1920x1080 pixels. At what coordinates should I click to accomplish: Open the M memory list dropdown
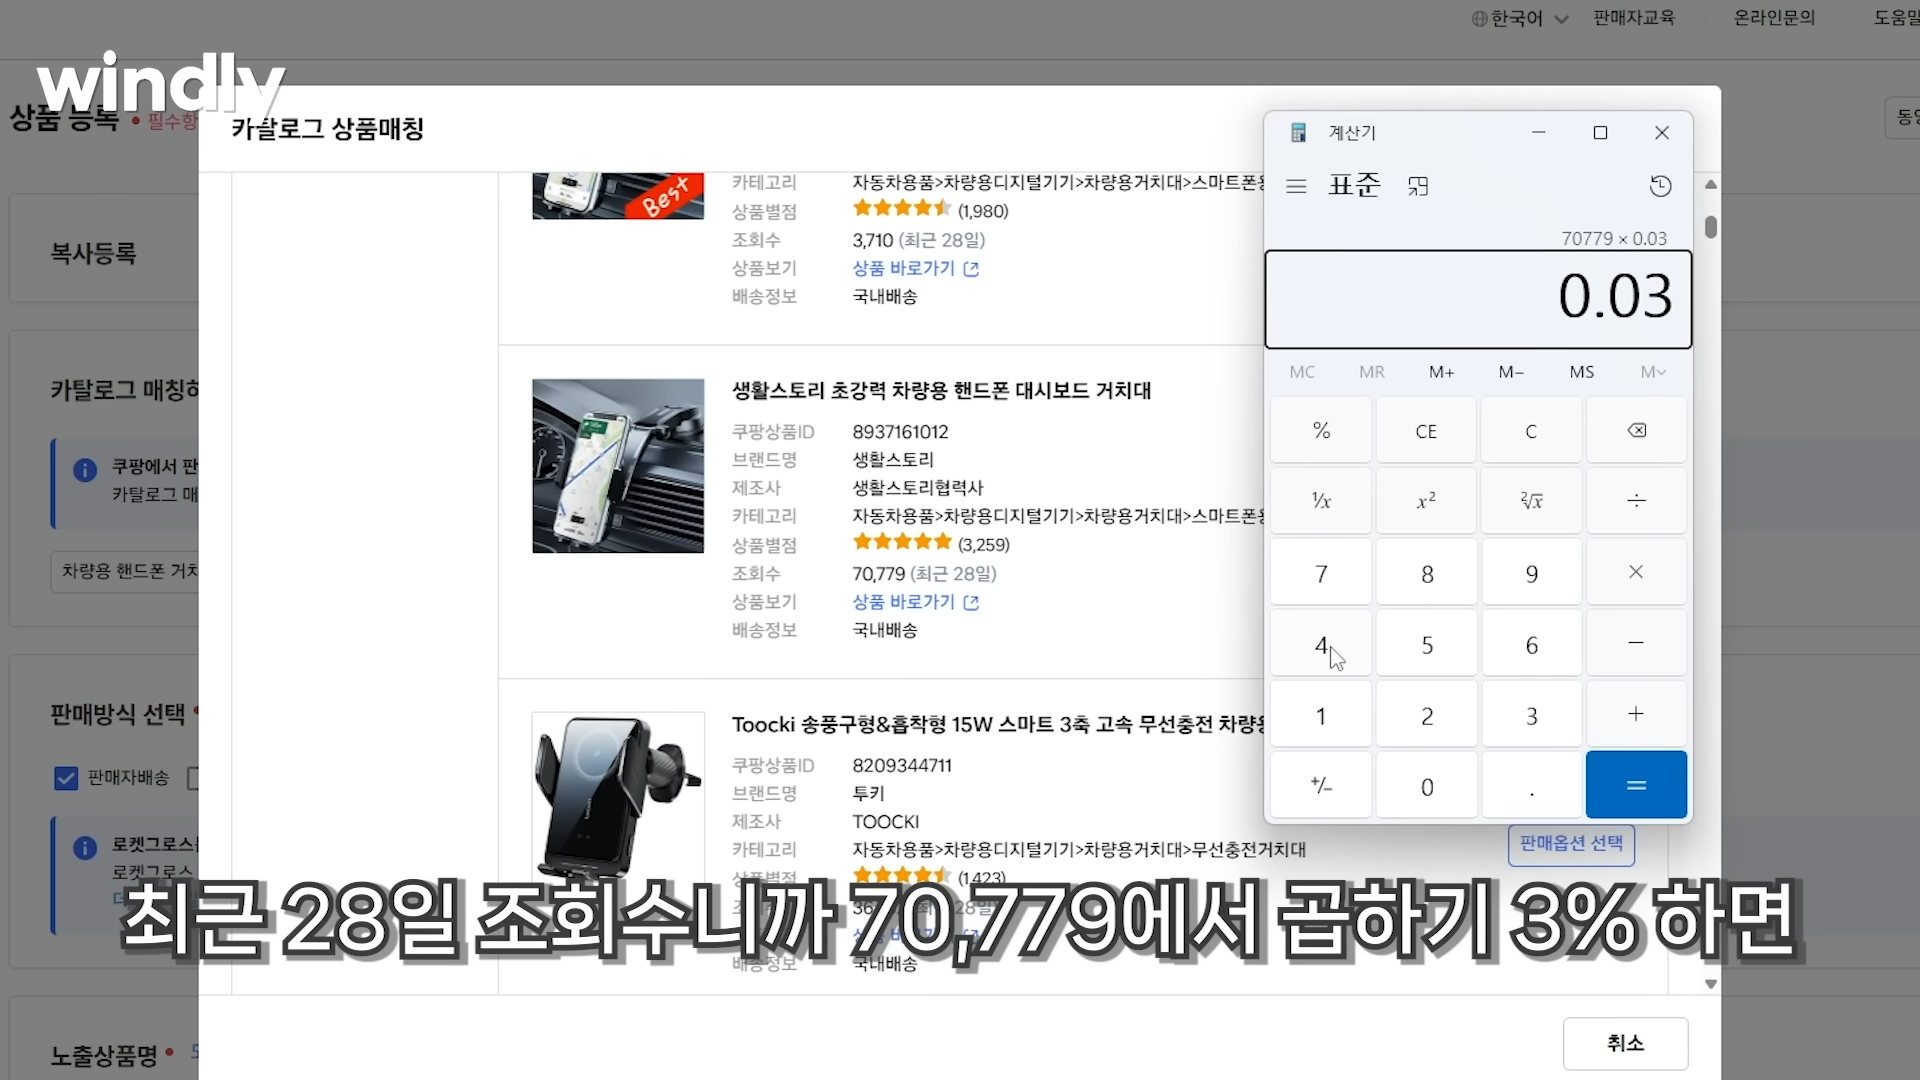coord(1653,372)
